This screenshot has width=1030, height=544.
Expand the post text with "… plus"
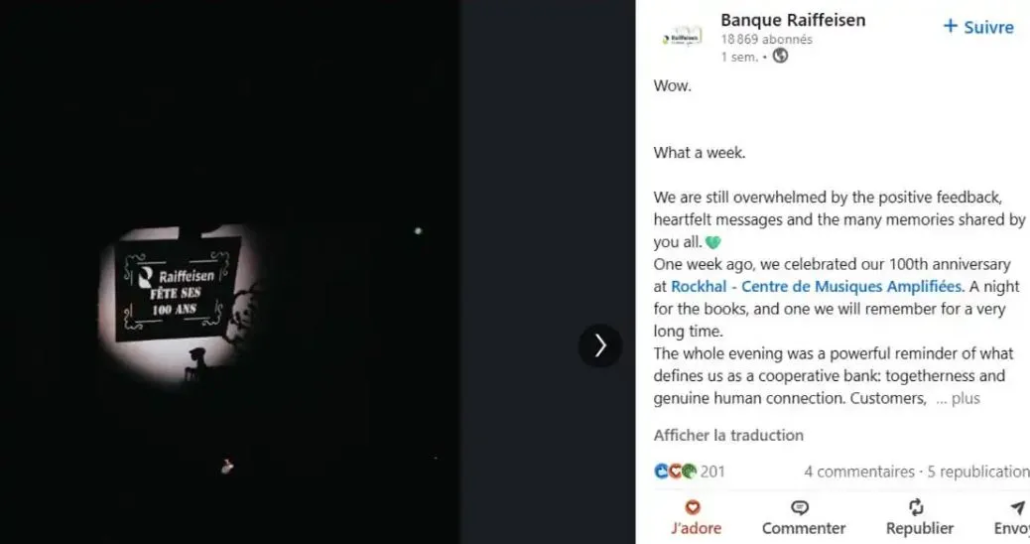pyautogui.click(x=958, y=398)
